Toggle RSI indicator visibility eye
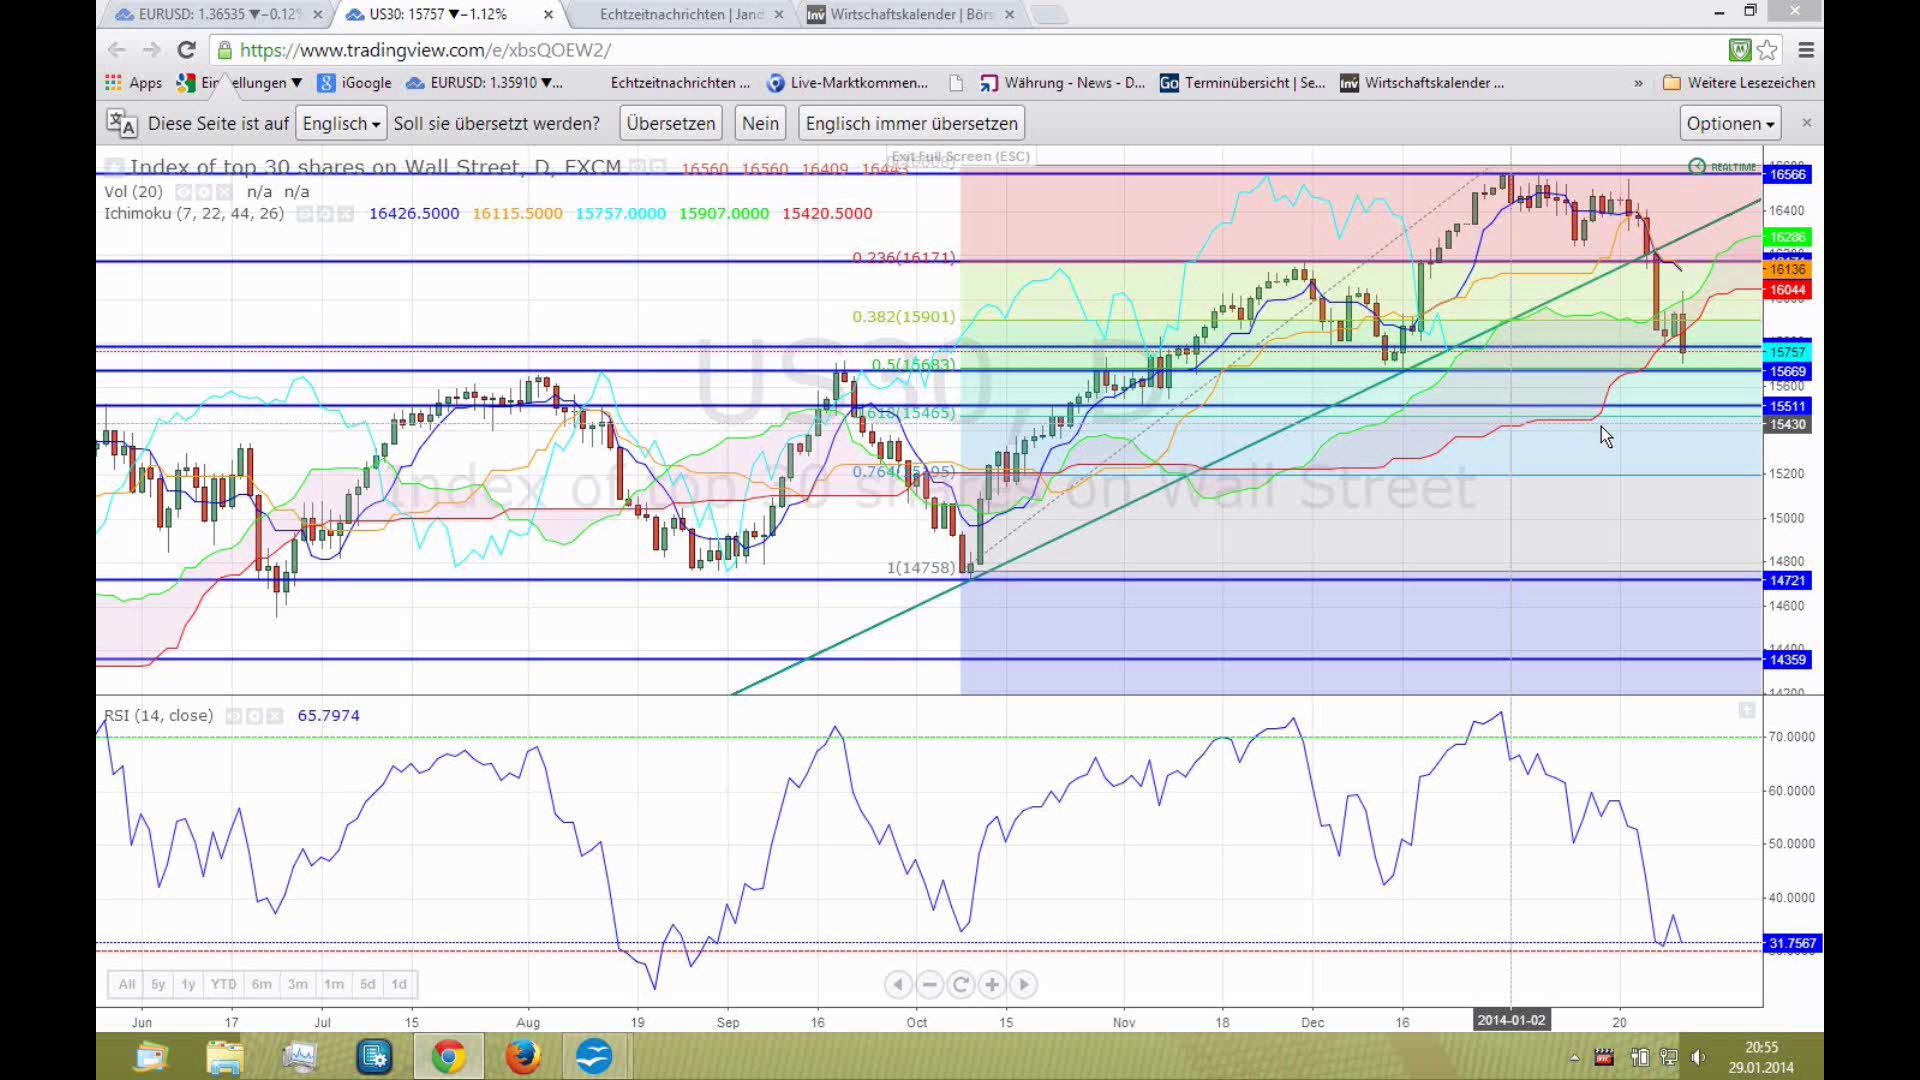 point(234,716)
